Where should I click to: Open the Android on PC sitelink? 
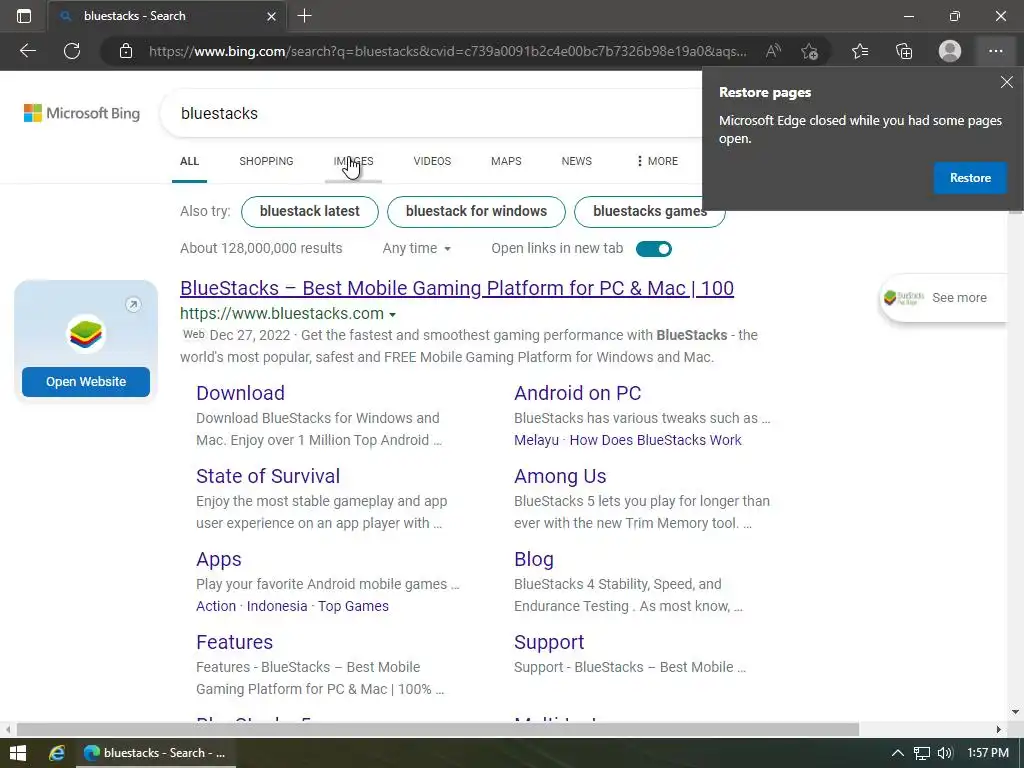pyautogui.click(x=577, y=393)
